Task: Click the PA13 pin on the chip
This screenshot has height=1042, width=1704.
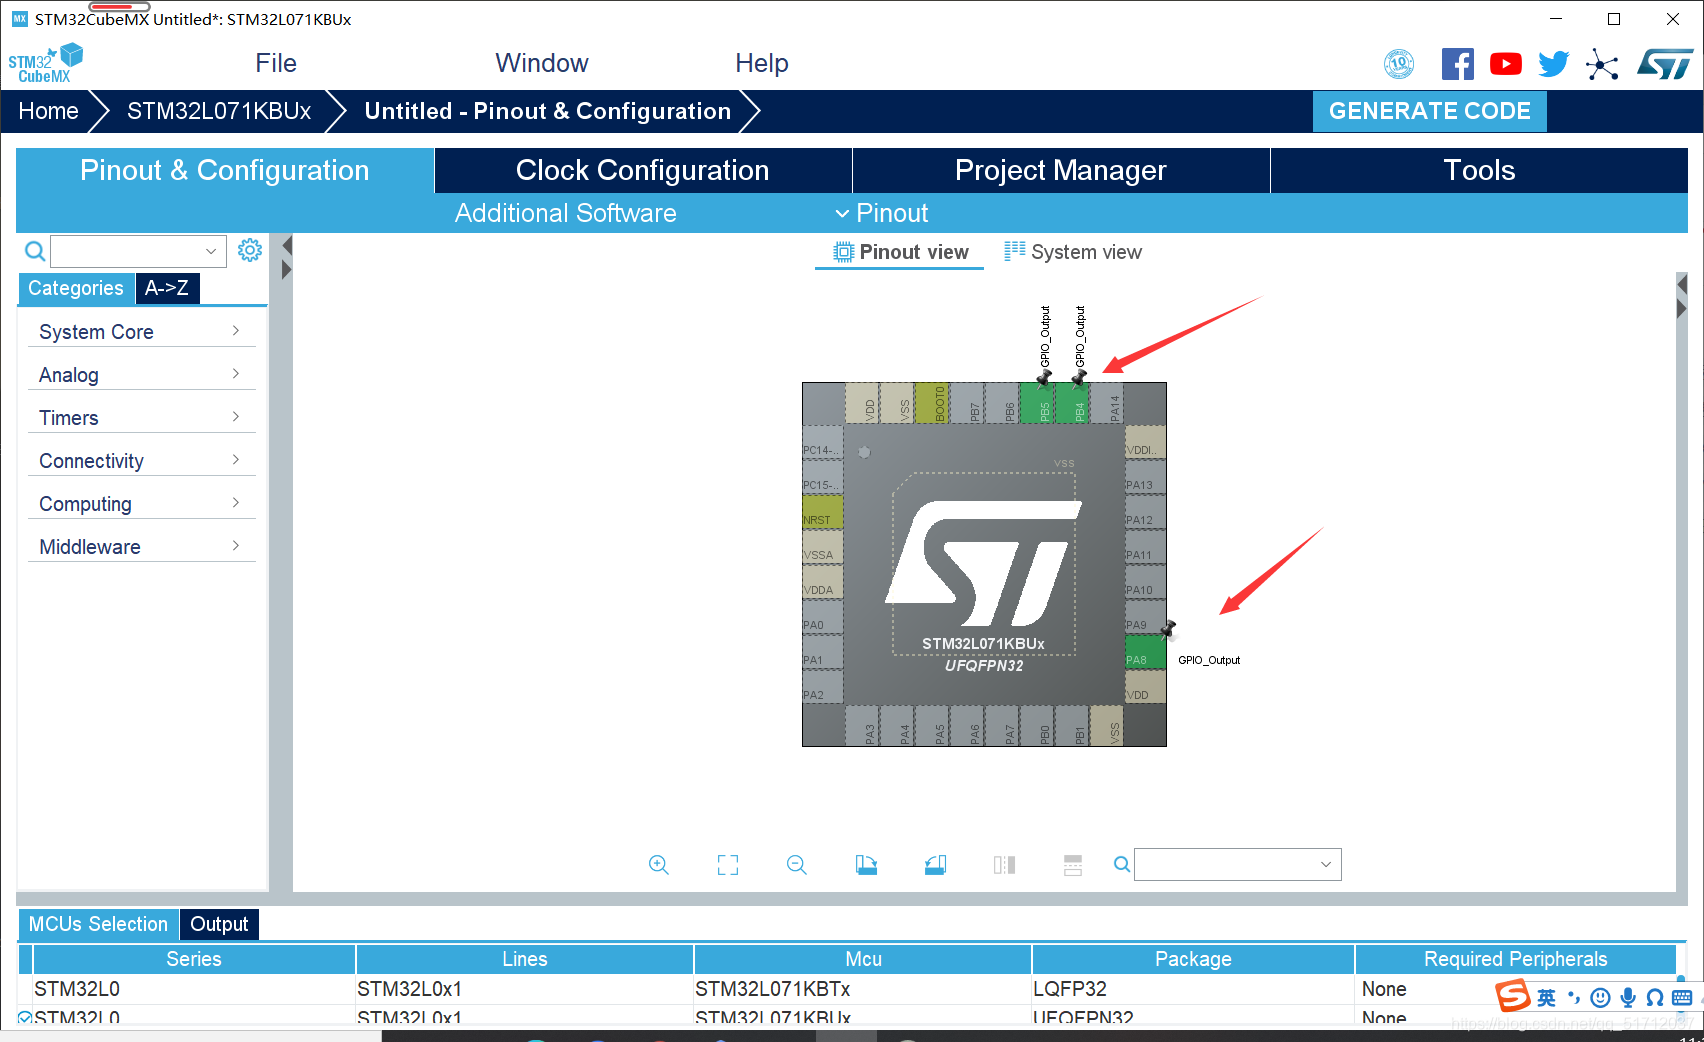Action: [1145, 477]
